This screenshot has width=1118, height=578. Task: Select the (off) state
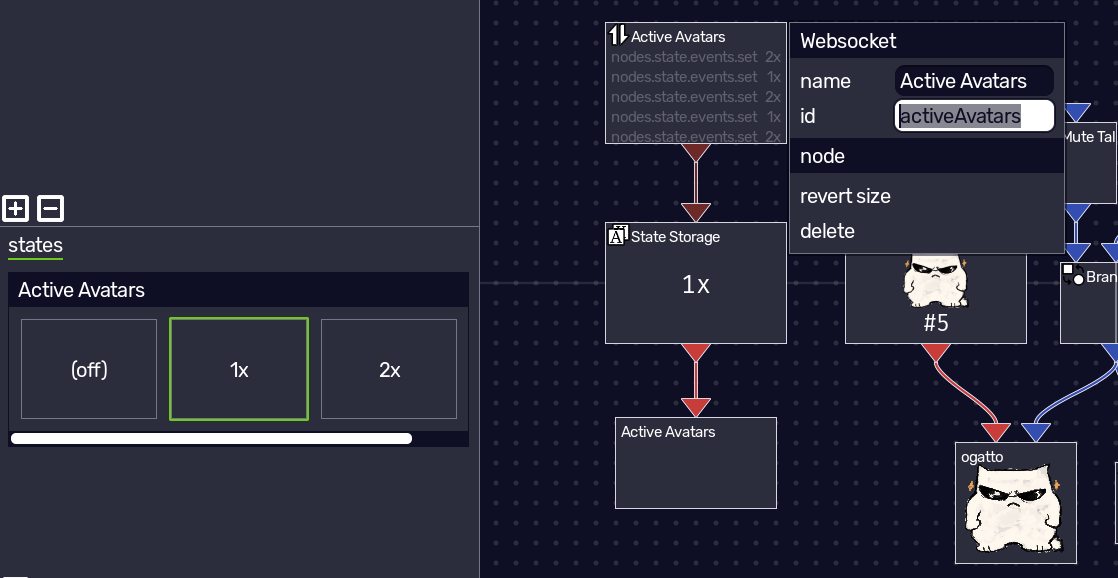pyautogui.click(x=89, y=369)
